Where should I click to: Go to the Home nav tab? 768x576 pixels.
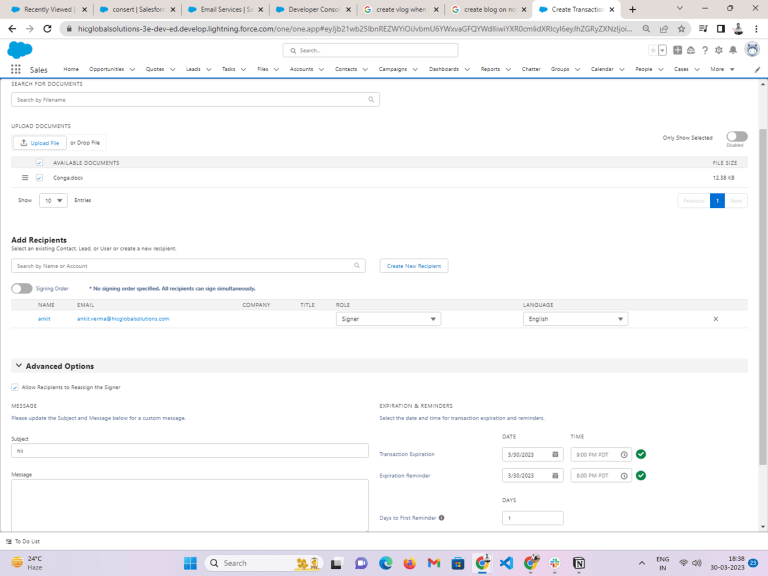pos(71,69)
